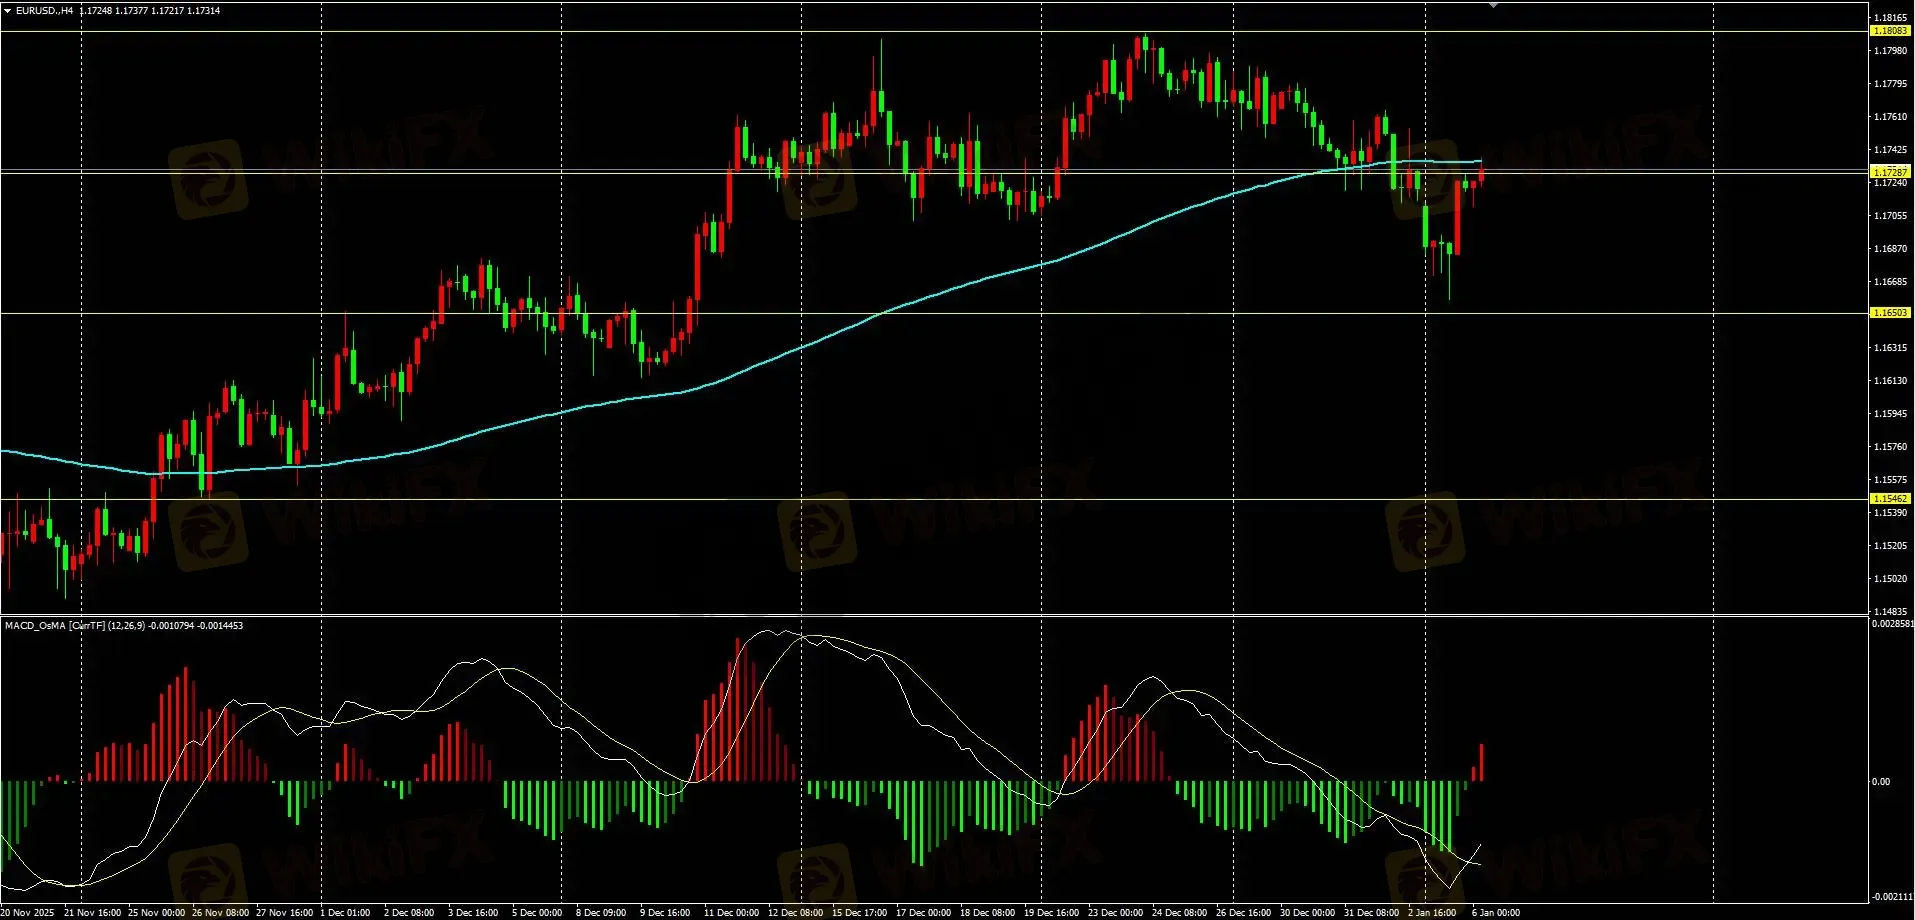Image resolution: width=1915 pixels, height=920 pixels.
Task: Click the 1.17055 price scale label
Action: pos(1890,216)
